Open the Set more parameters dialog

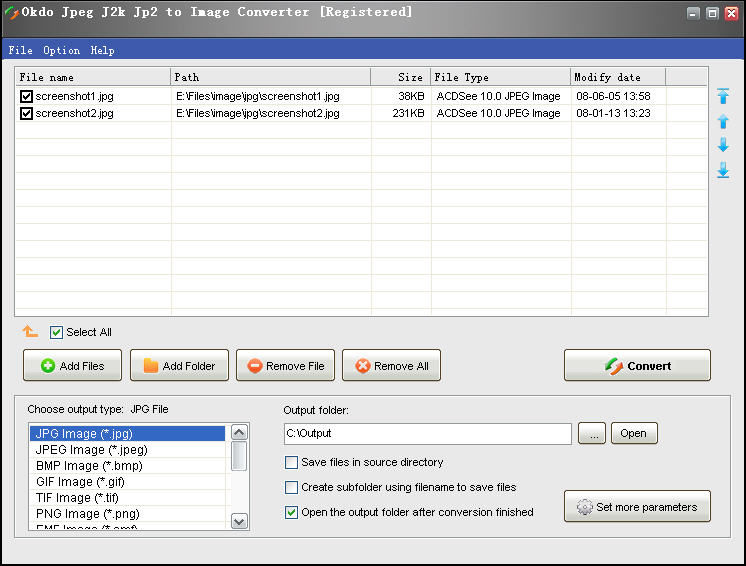(x=637, y=507)
